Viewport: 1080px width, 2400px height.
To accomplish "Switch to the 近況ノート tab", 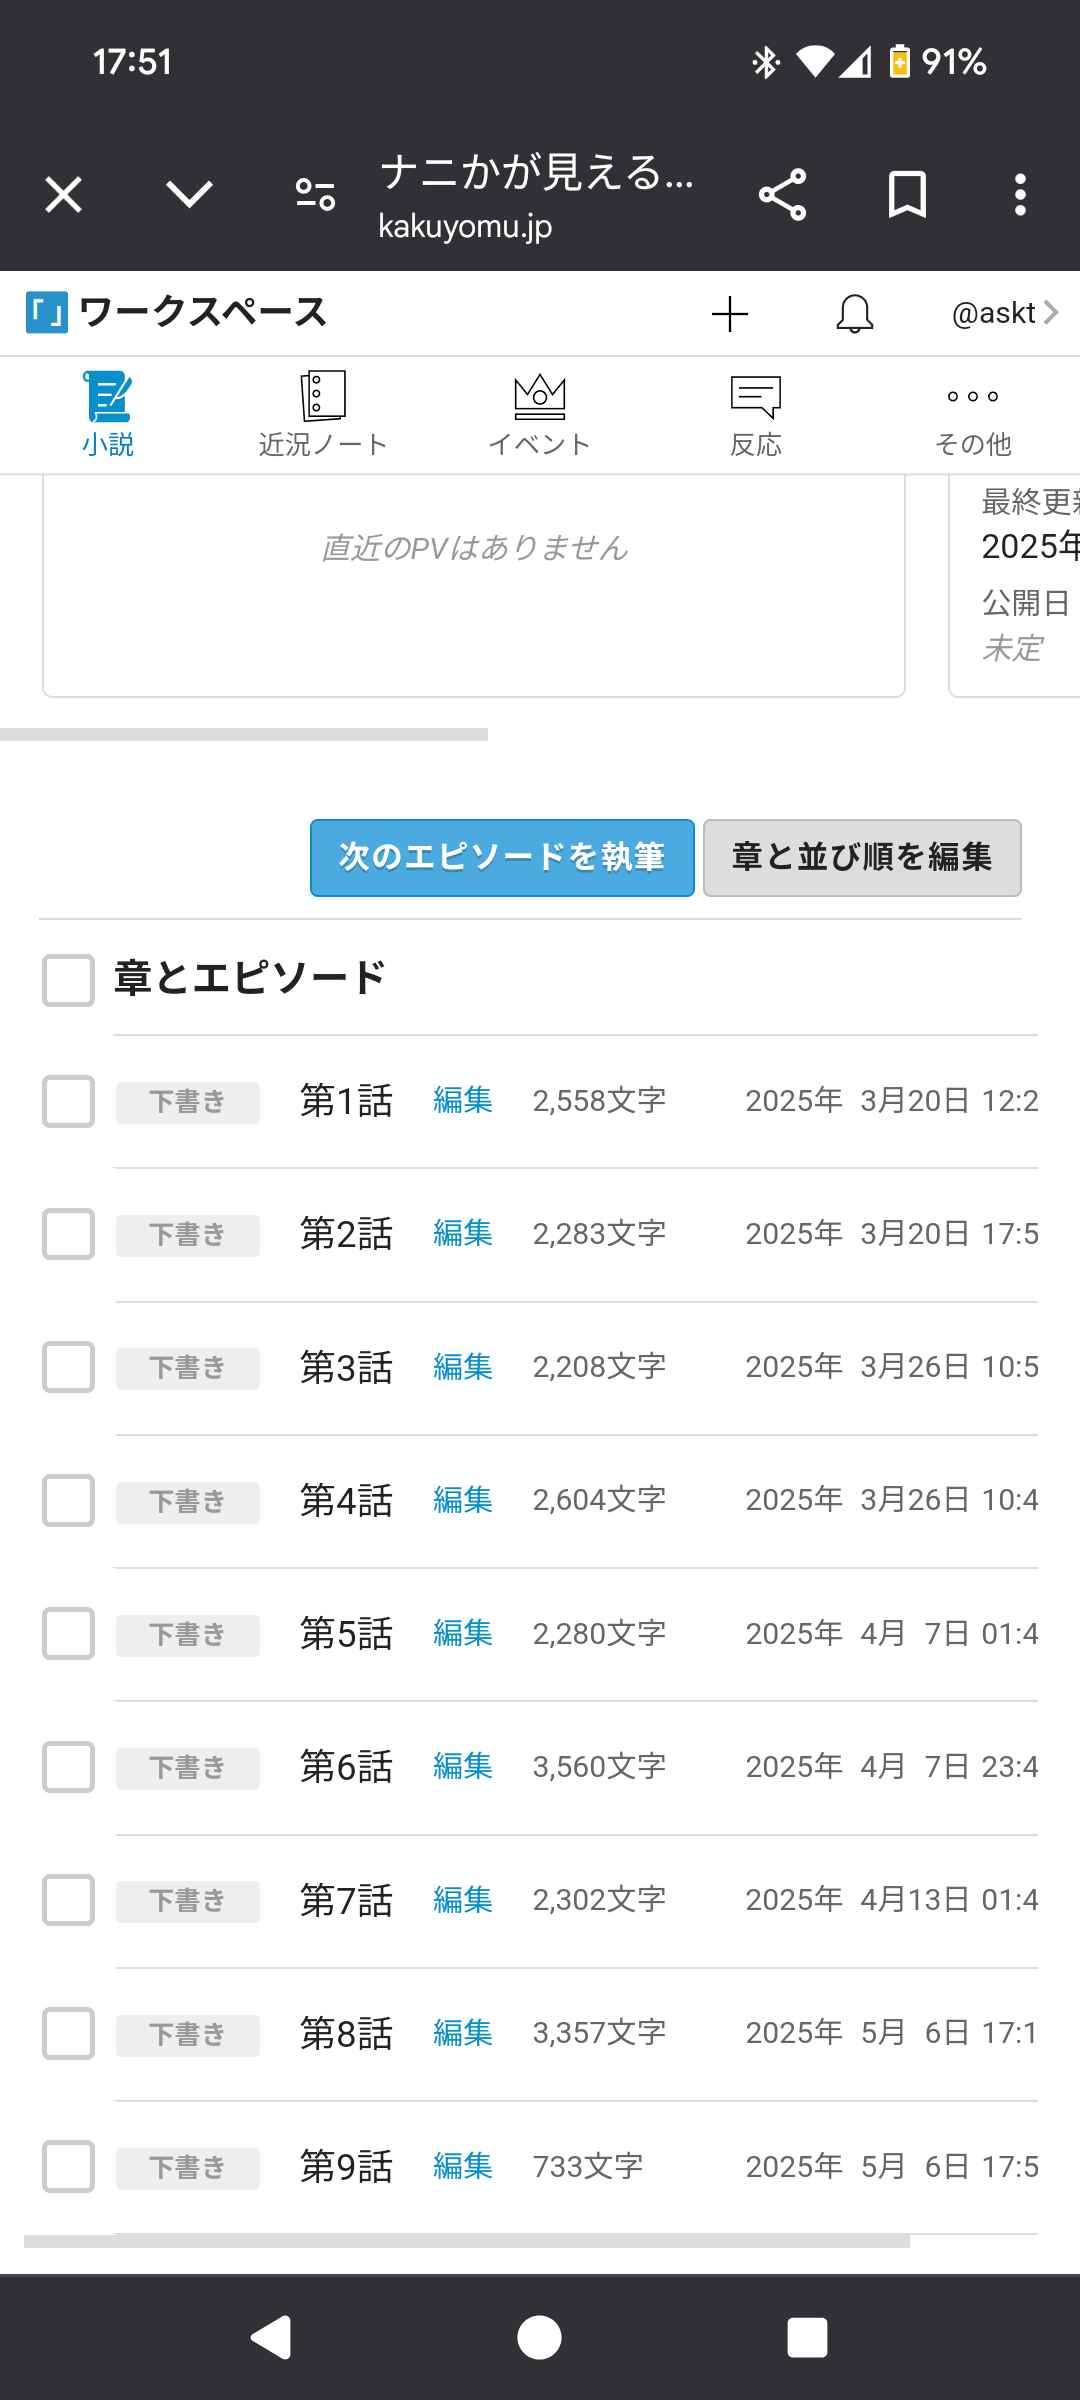I will coord(322,416).
